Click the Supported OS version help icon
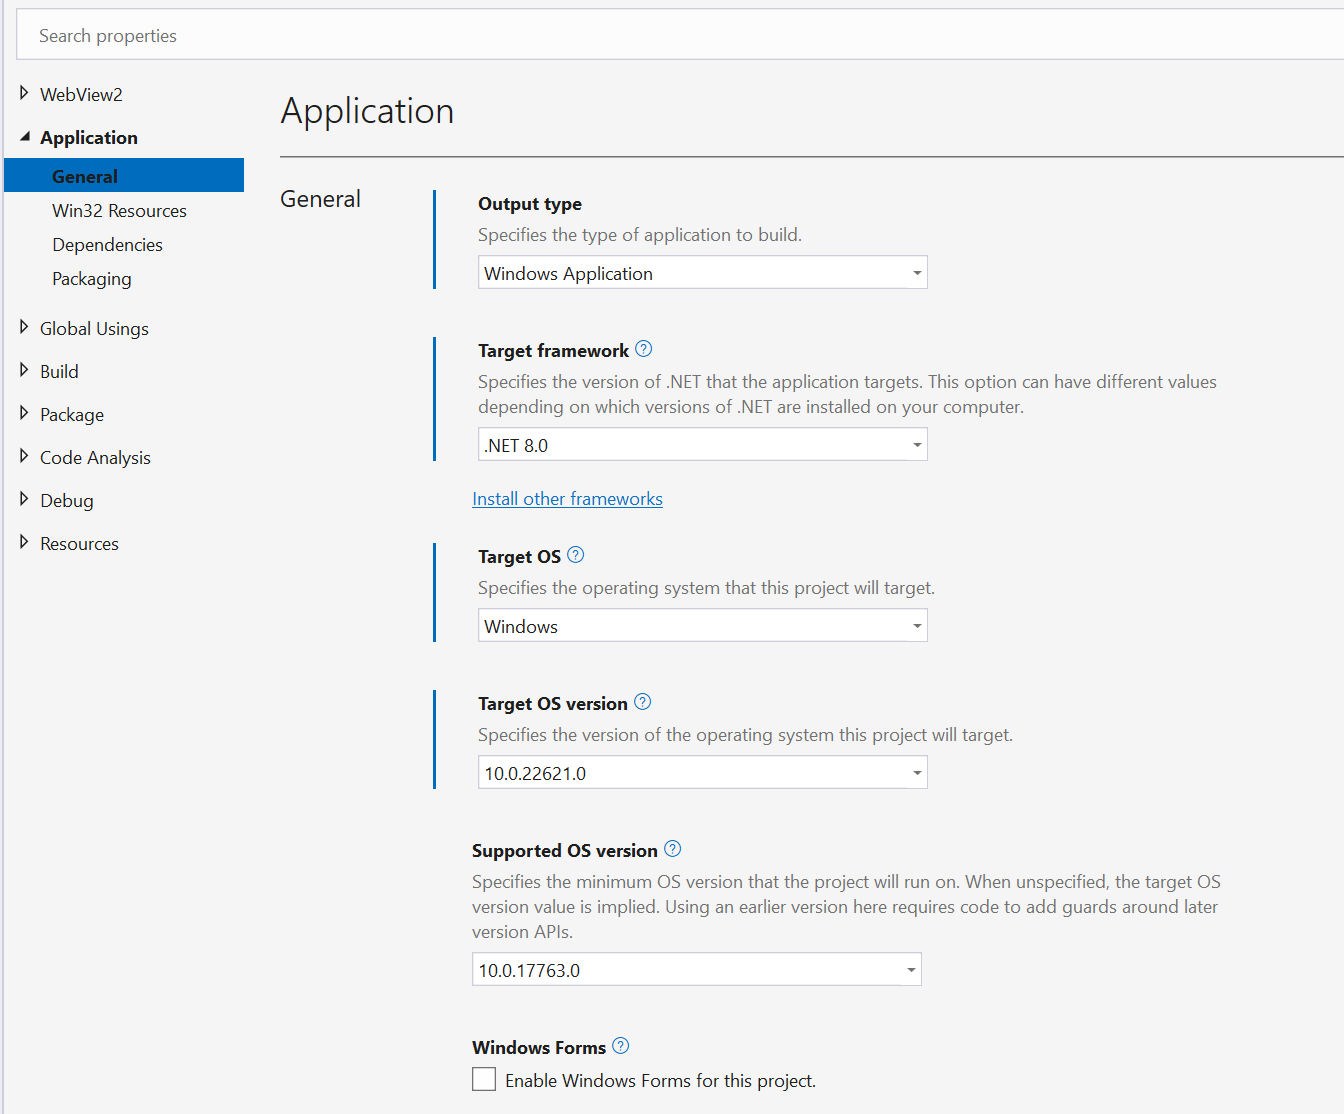The width and height of the screenshot is (1344, 1114). [672, 848]
